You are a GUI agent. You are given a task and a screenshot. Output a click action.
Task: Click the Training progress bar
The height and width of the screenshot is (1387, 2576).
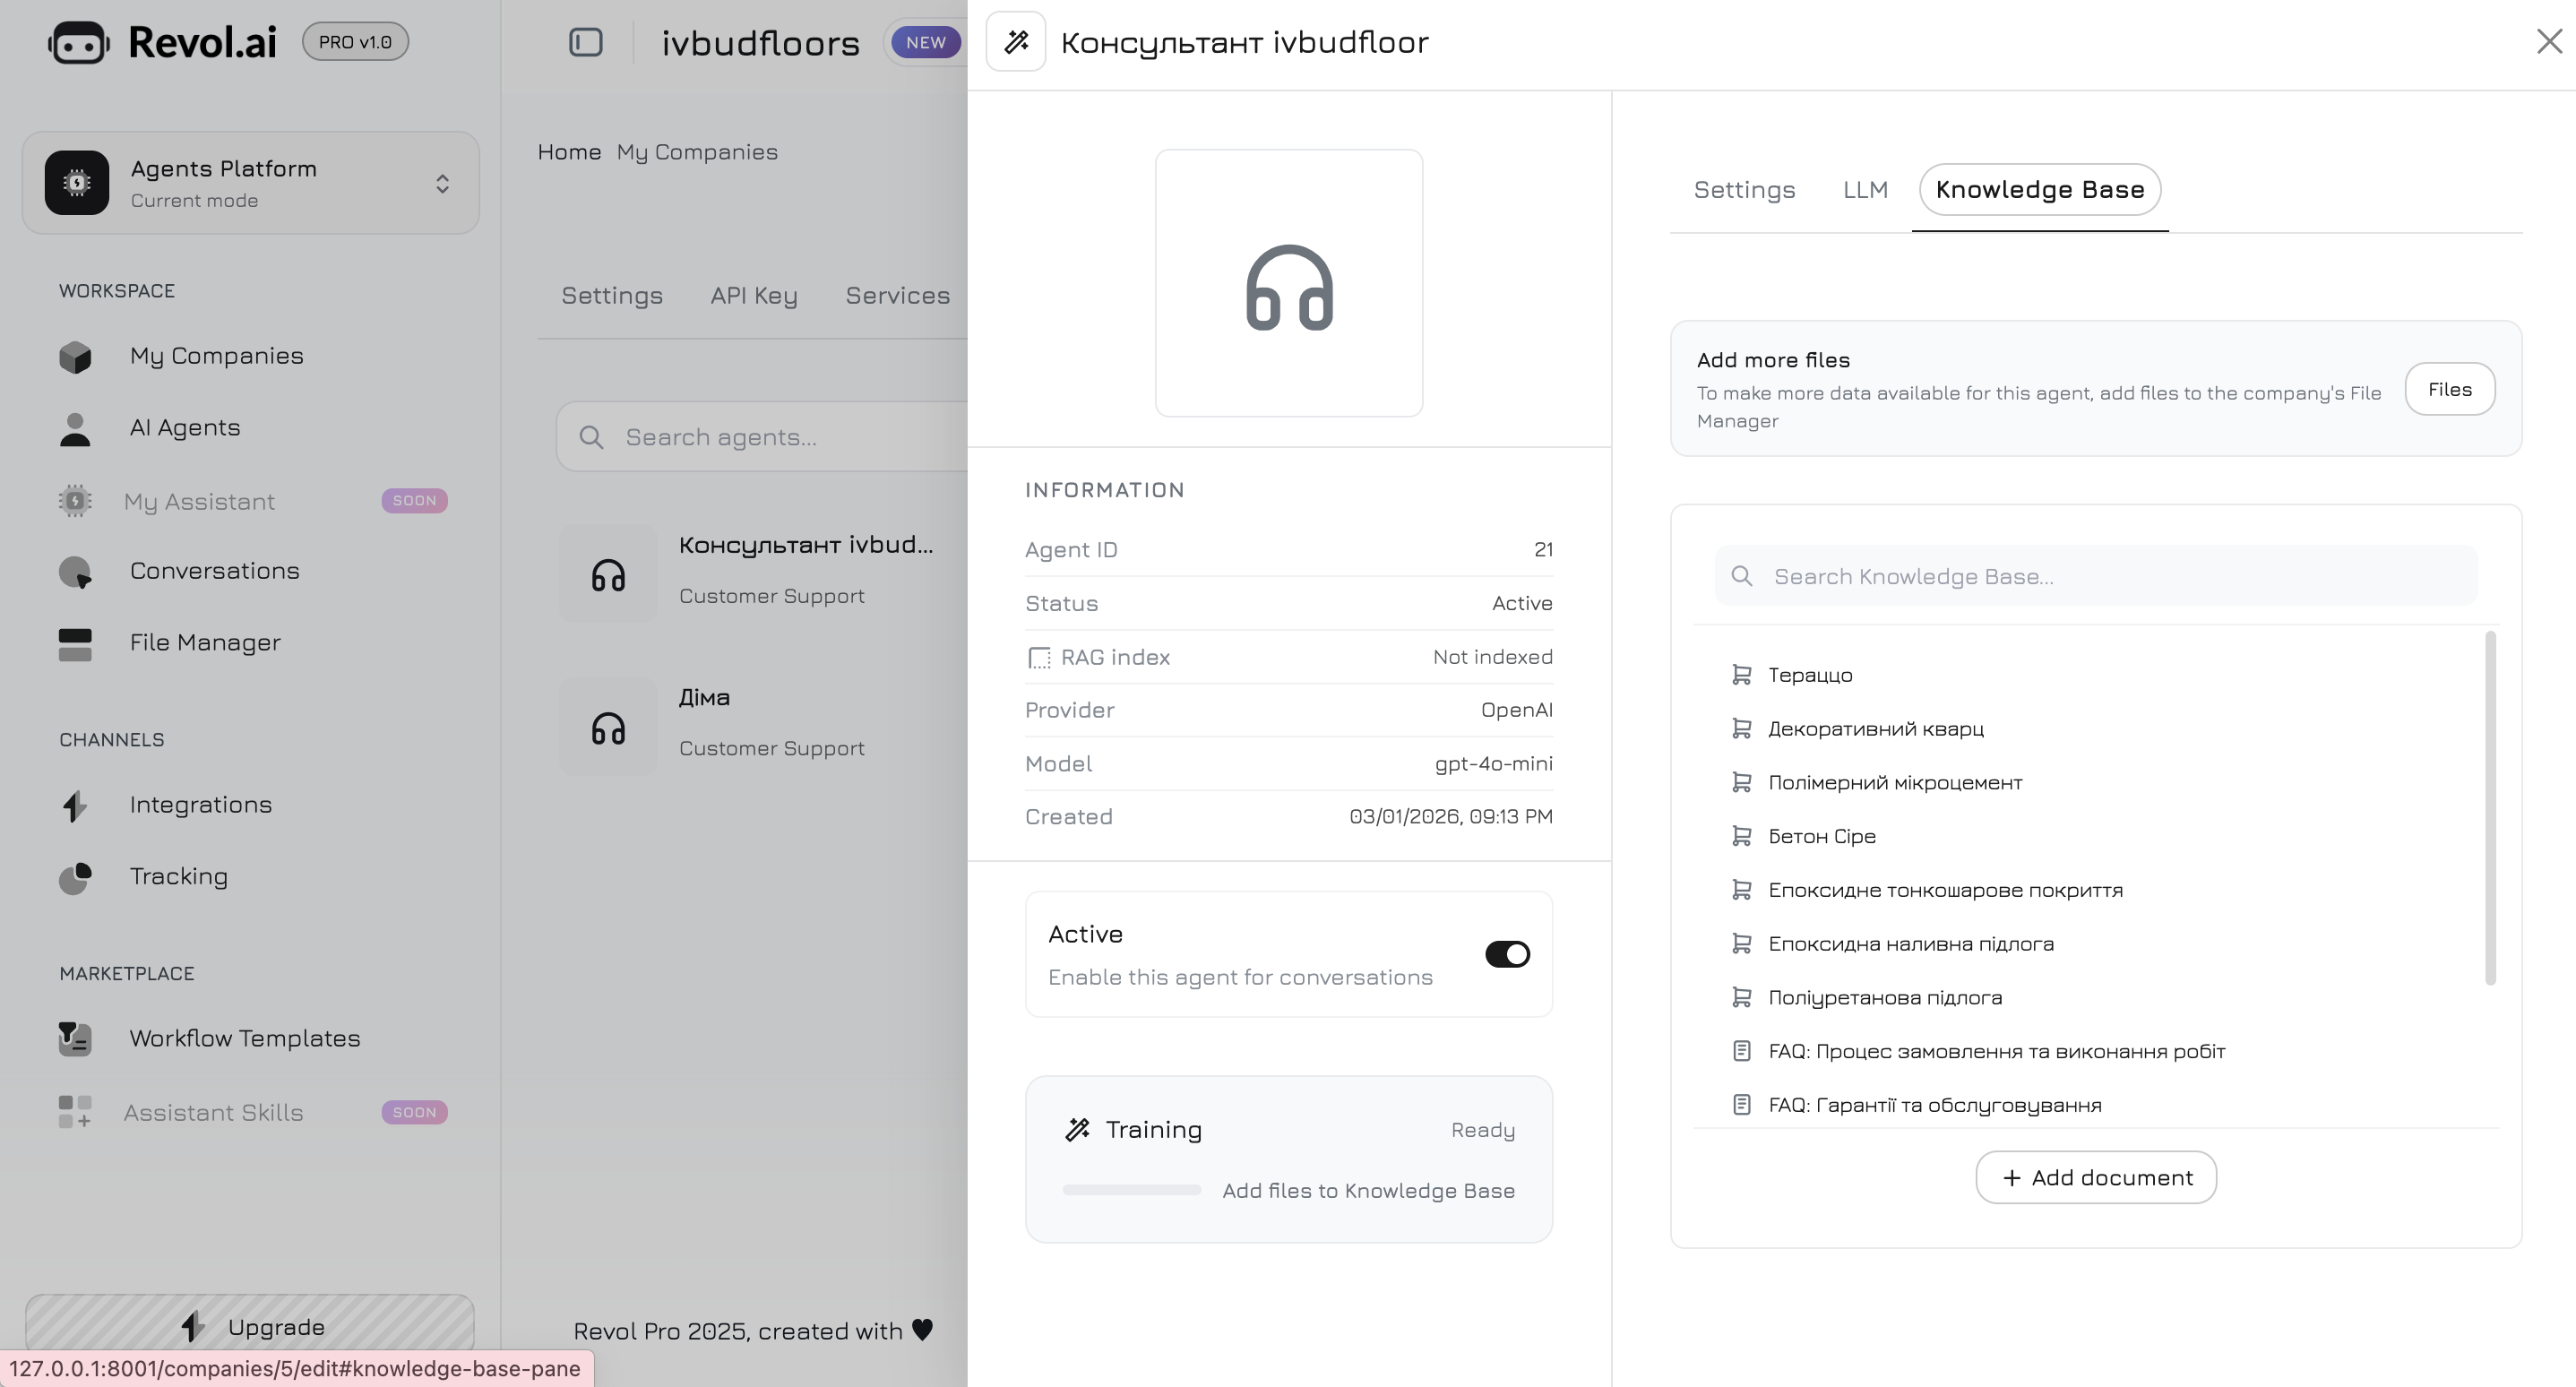click(x=1130, y=1190)
